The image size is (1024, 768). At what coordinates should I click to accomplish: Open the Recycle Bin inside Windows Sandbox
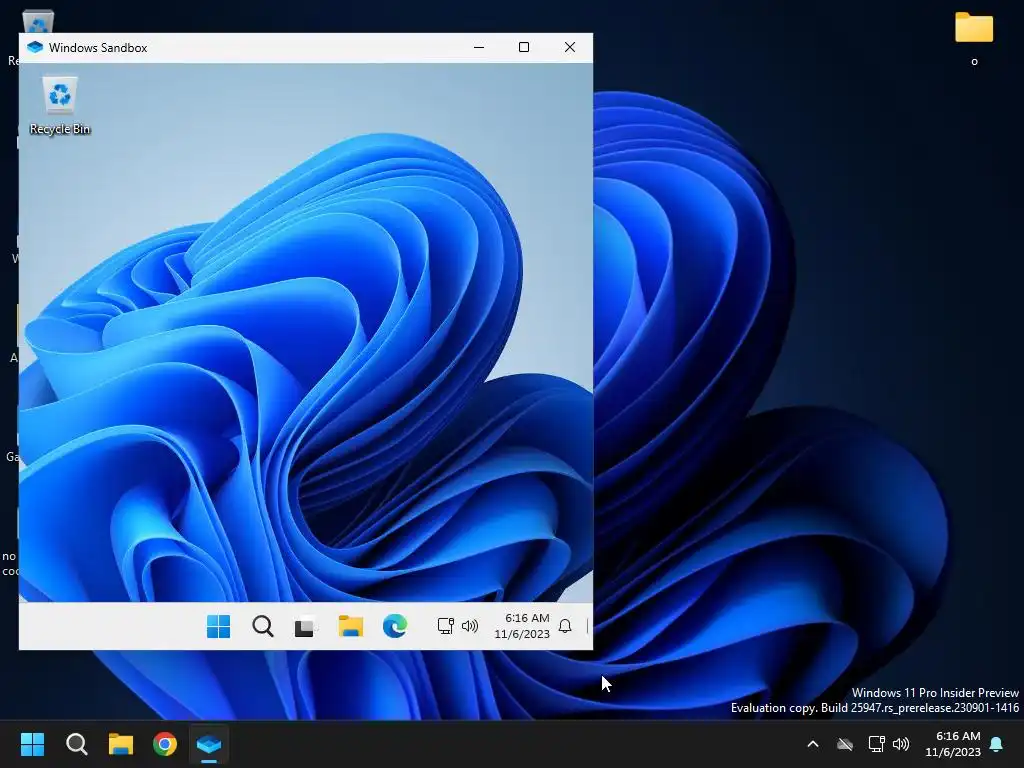(x=59, y=106)
